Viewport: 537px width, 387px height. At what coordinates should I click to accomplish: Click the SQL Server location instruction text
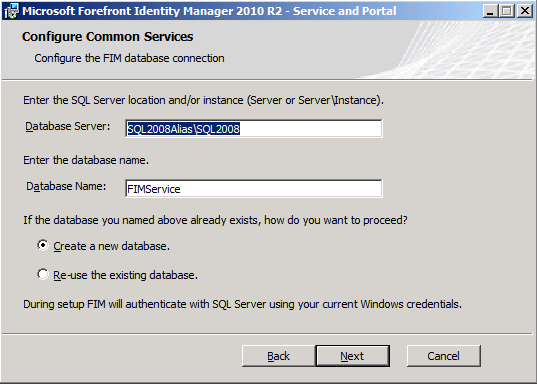(x=203, y=100)
